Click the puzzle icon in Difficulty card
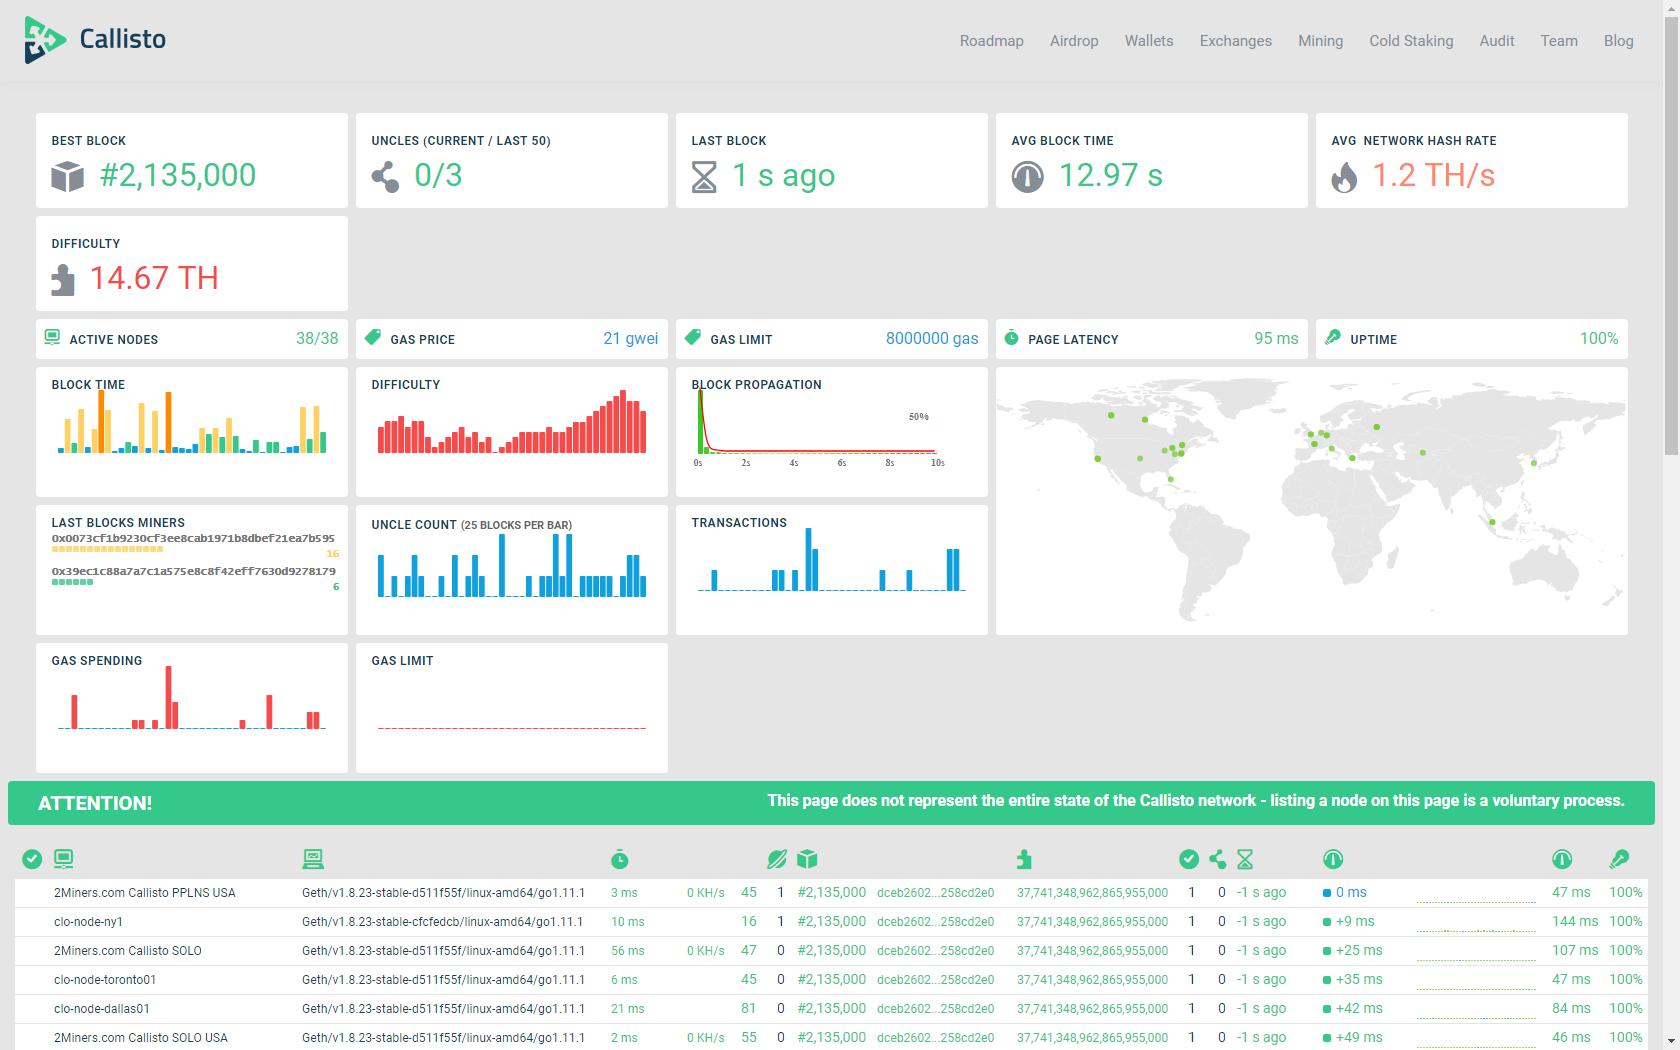The image size is (1680, 1050). [x=63, y=280]
